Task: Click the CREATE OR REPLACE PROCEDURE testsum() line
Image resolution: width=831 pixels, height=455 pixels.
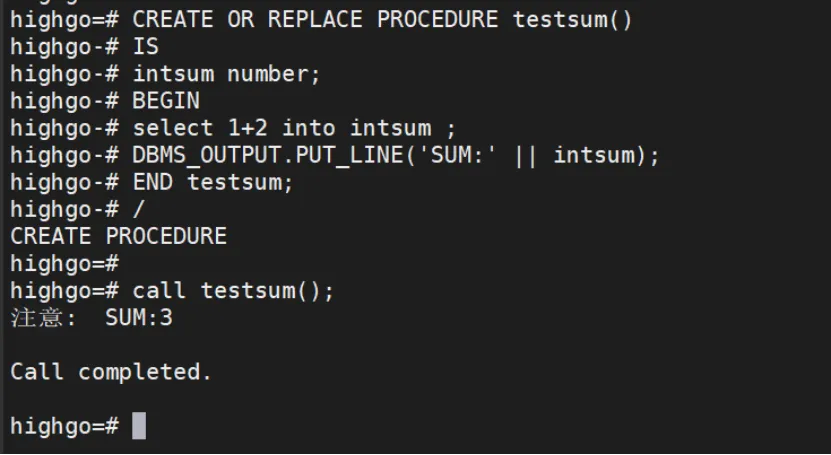Action: [x=321, y=20]
